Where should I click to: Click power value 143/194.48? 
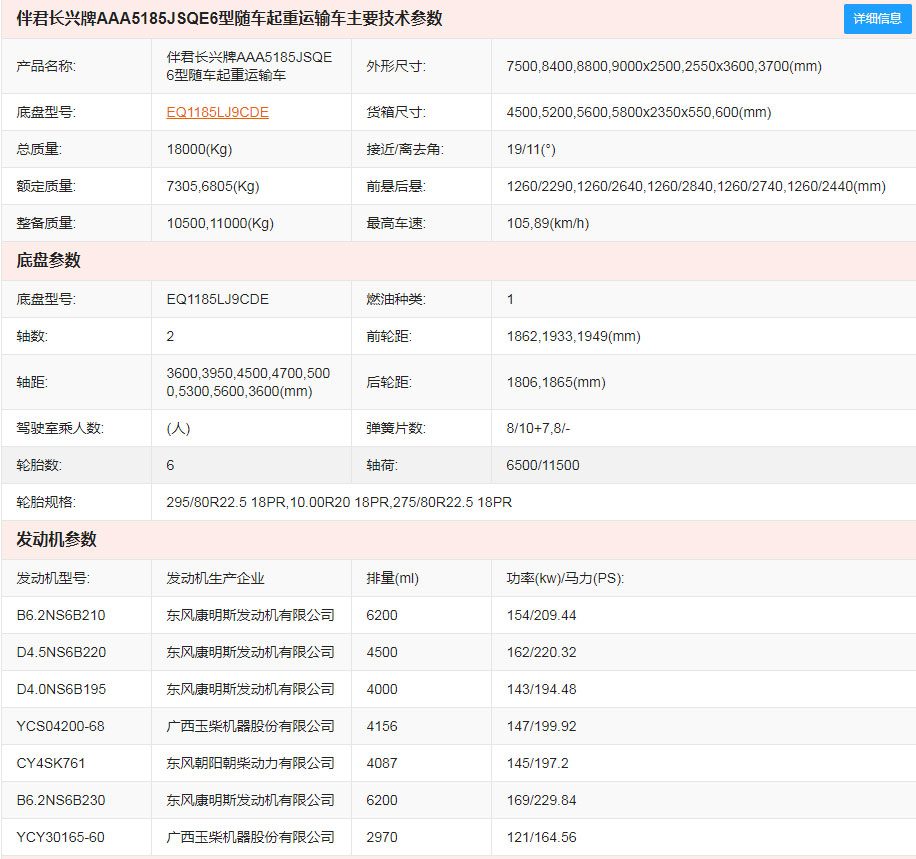tap(542, 689)
